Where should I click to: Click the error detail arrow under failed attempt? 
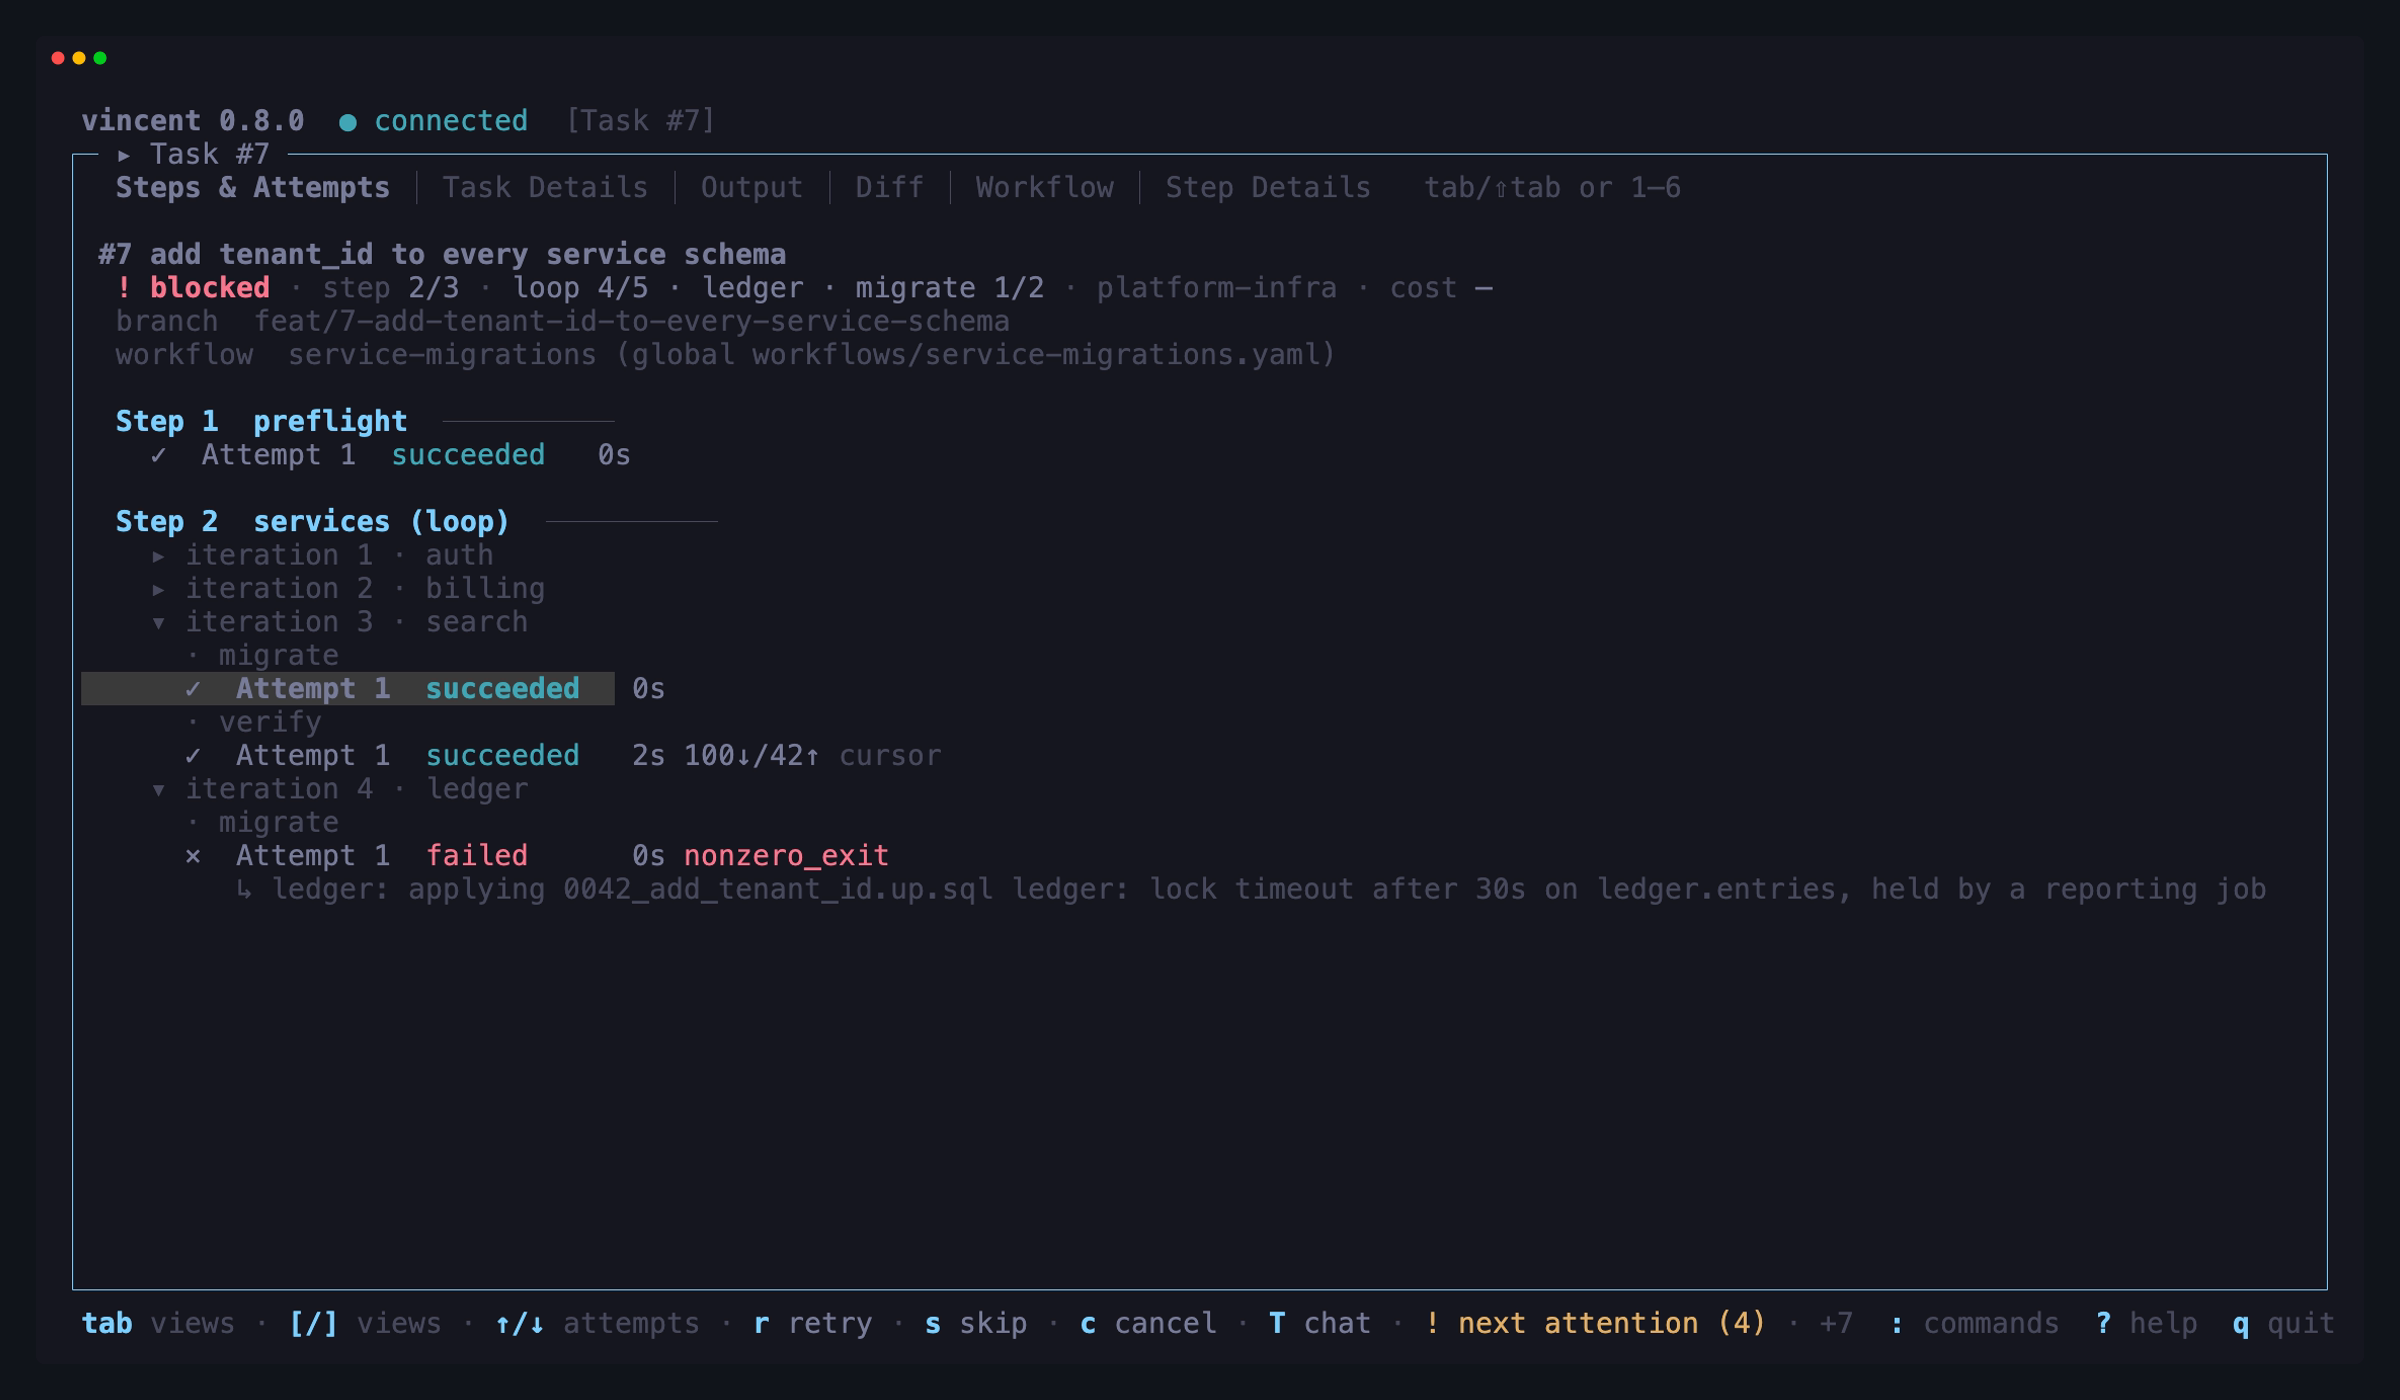[x=244, y=889]
